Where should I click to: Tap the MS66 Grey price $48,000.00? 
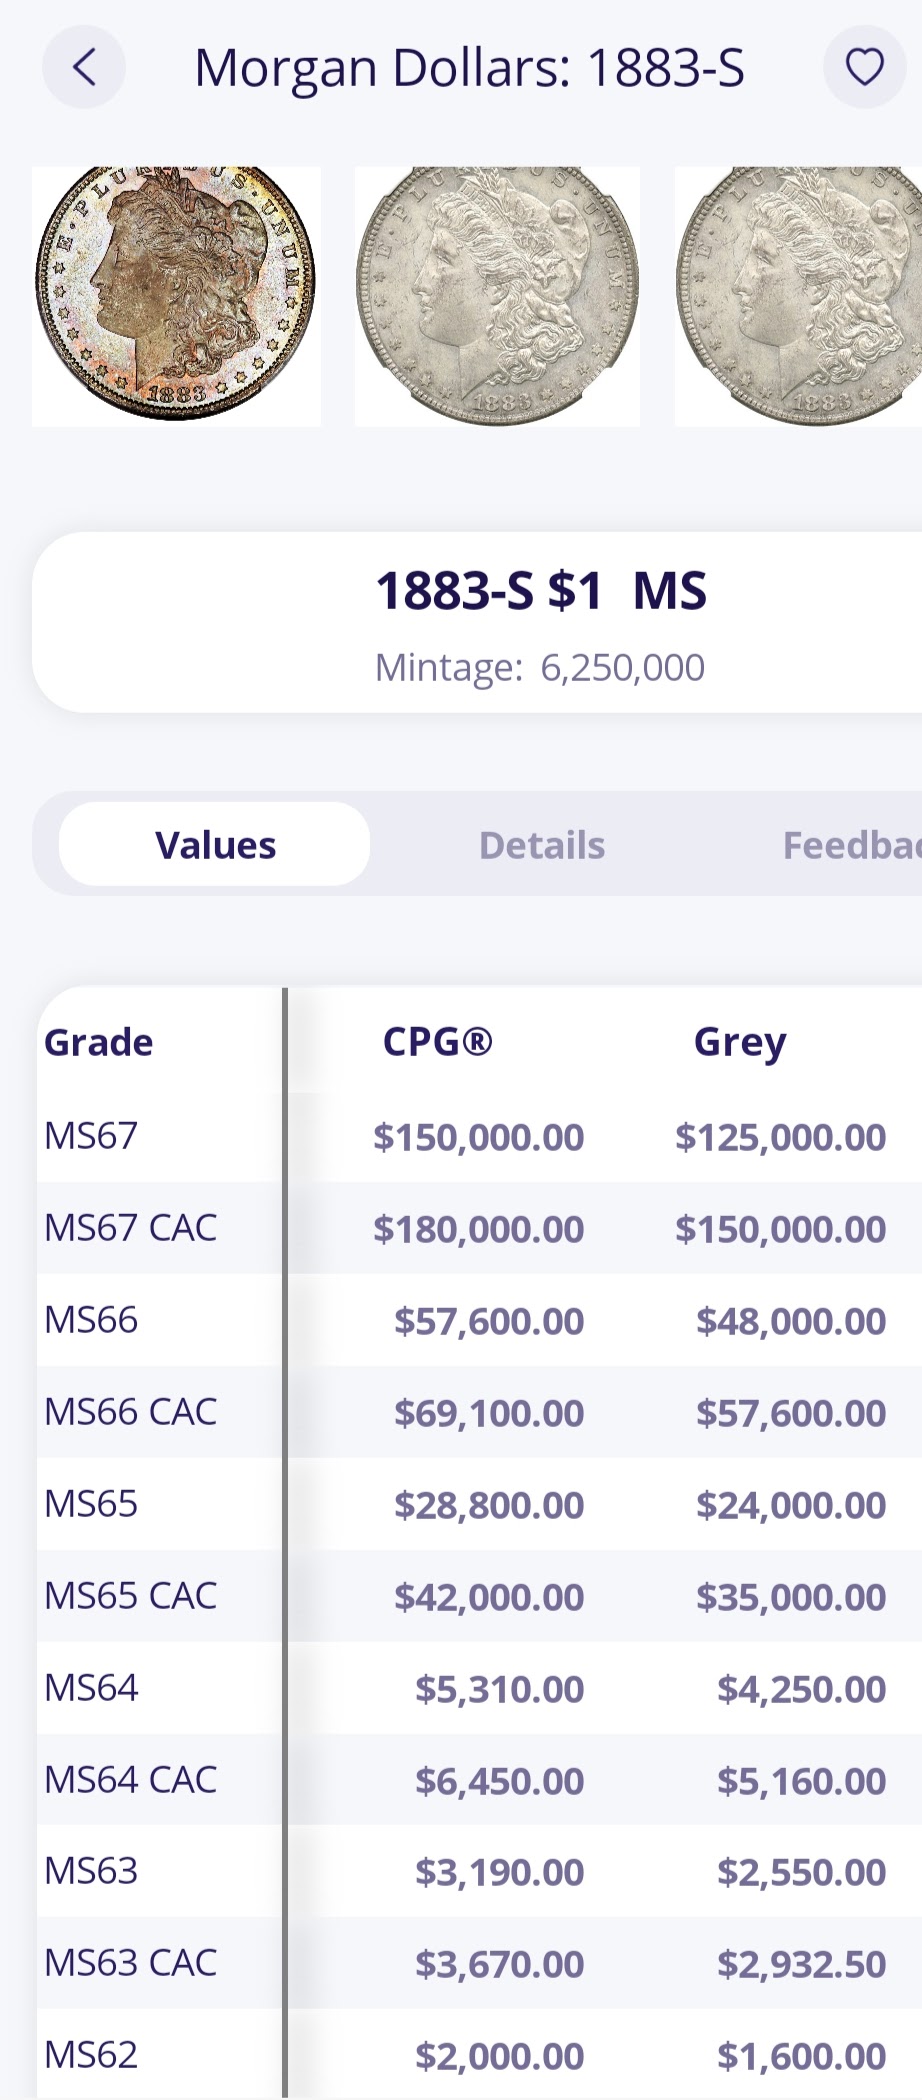tap(790, 1321)
